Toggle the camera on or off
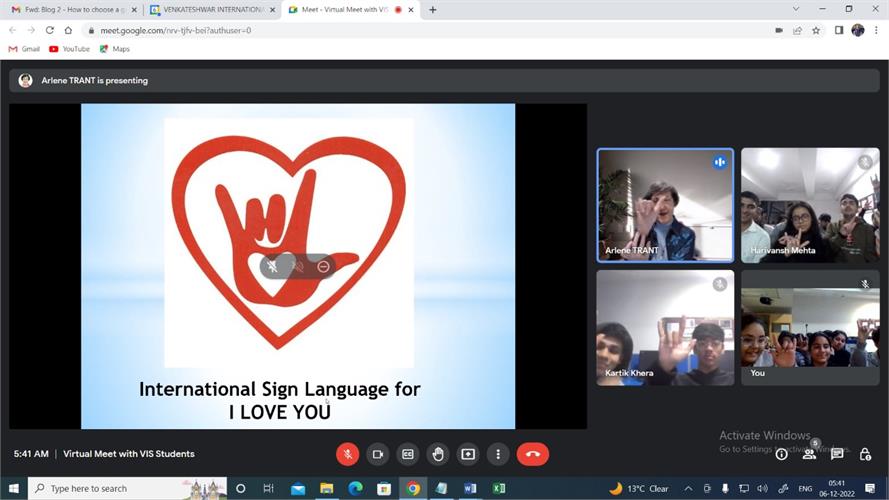 [377, 454]
